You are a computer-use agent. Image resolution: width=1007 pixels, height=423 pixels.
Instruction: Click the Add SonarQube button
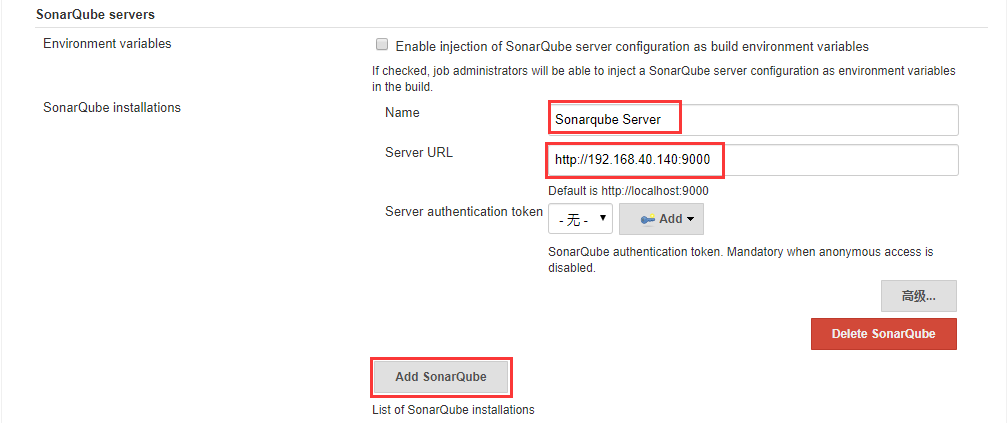[x=441, y=377]
